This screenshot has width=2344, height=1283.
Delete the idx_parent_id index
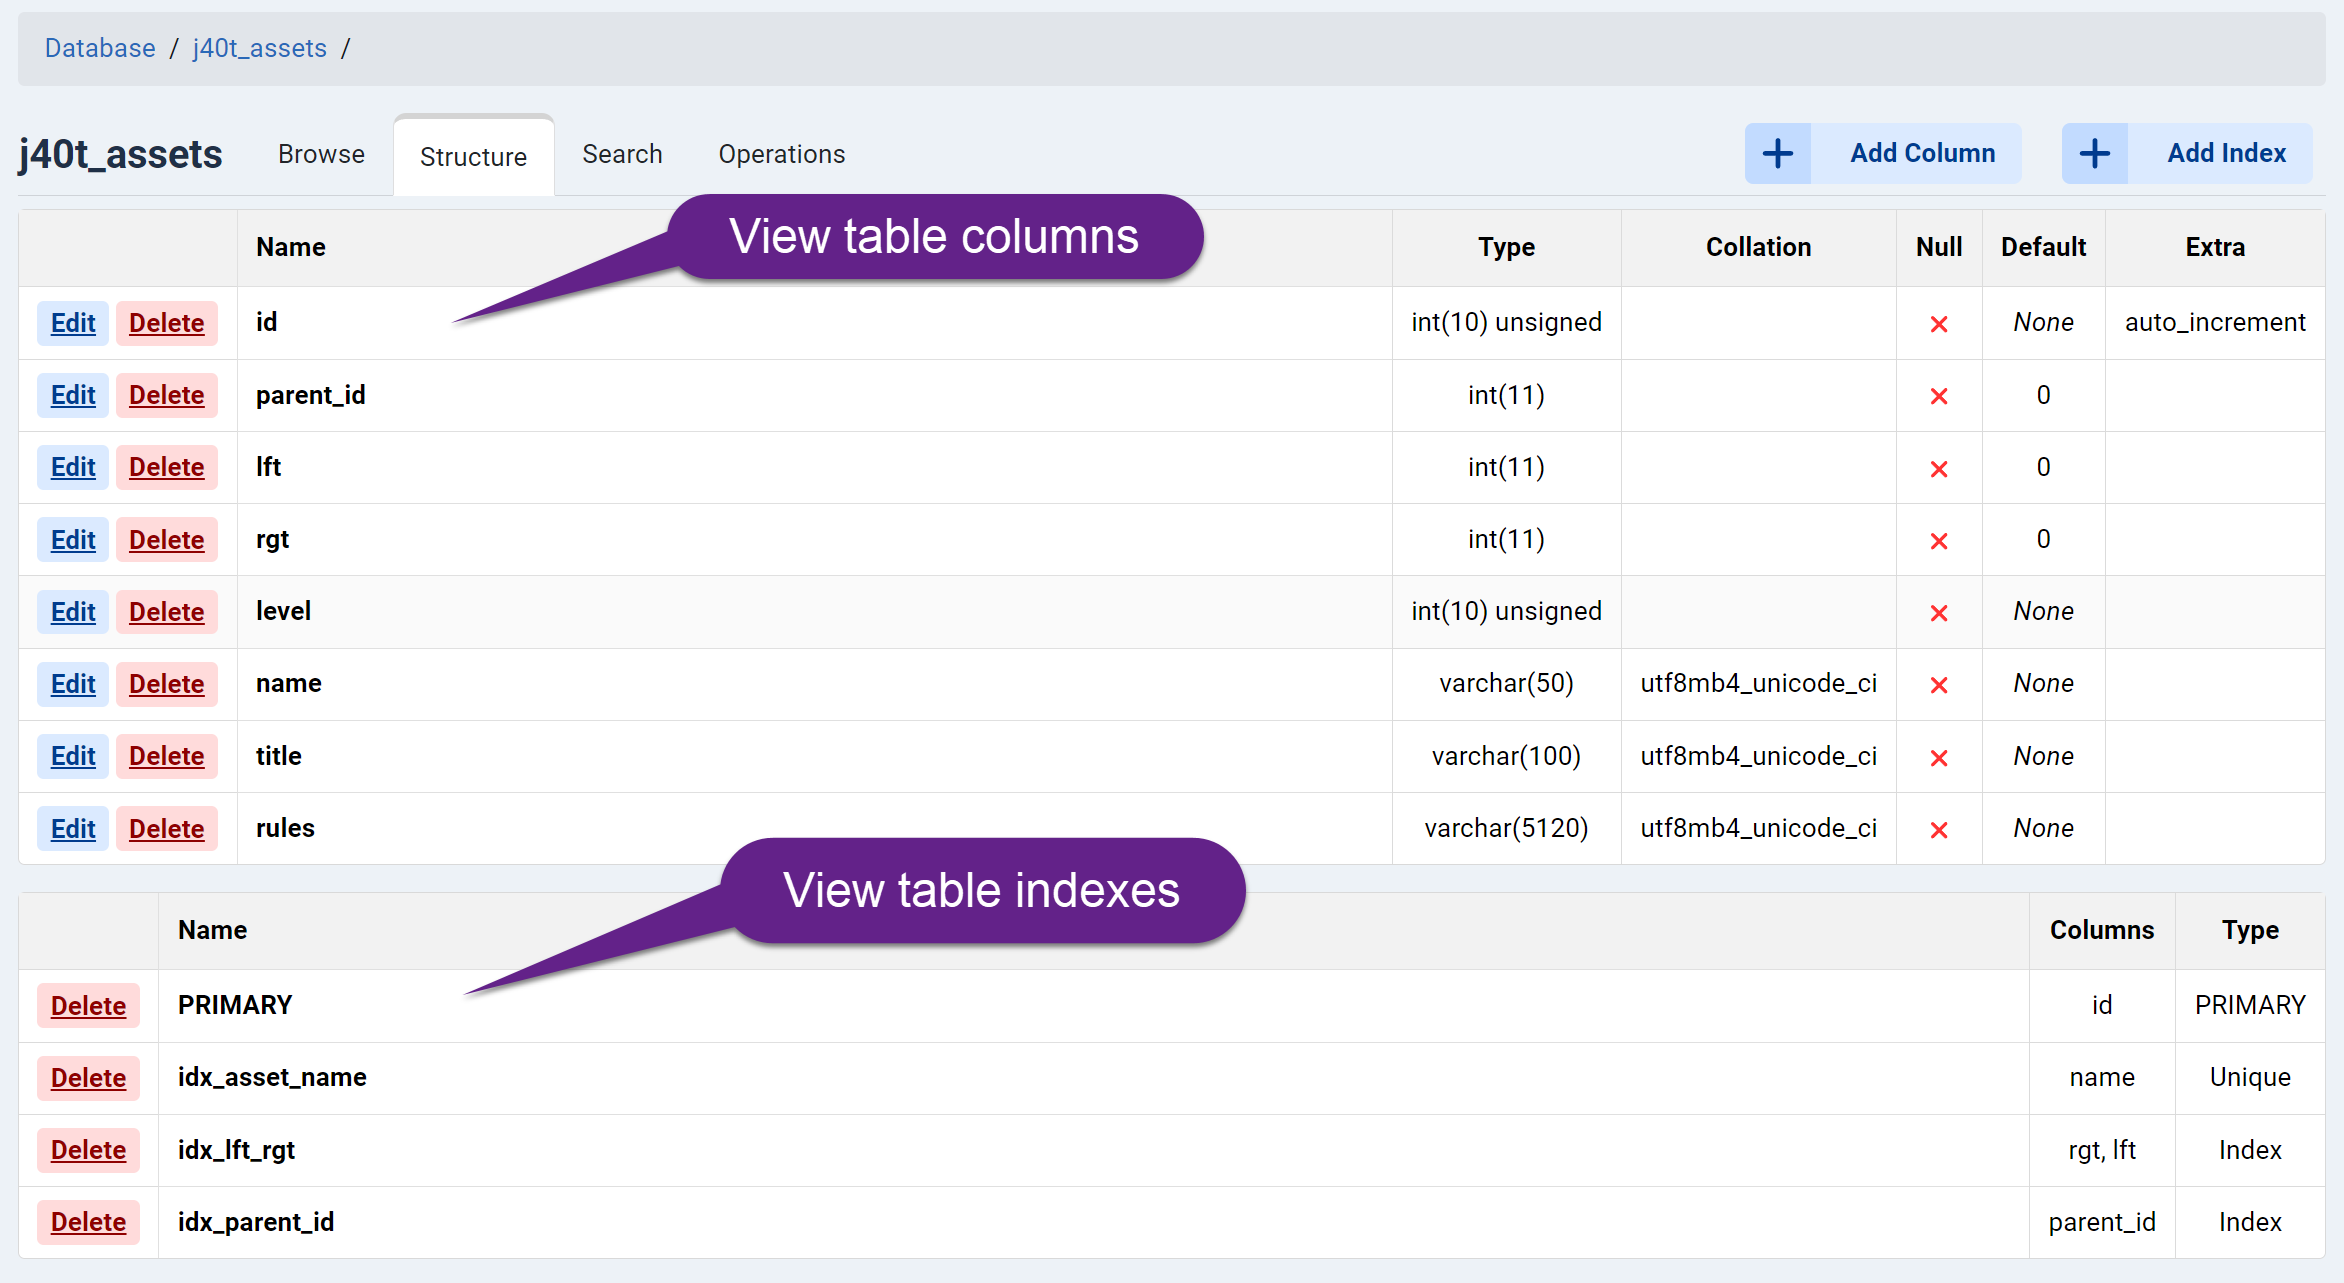[x=88, y=1222]
